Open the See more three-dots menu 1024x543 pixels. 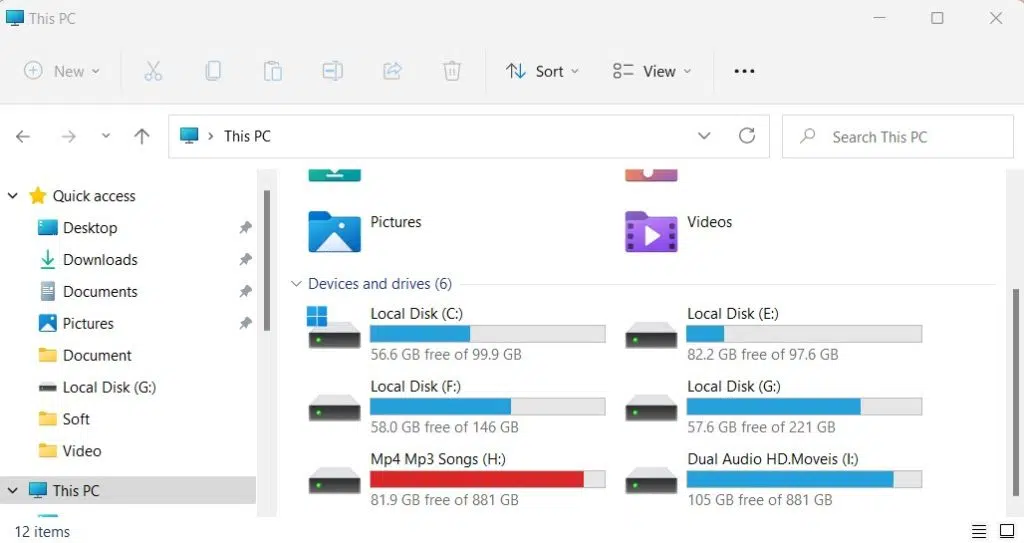coord(744,71)
